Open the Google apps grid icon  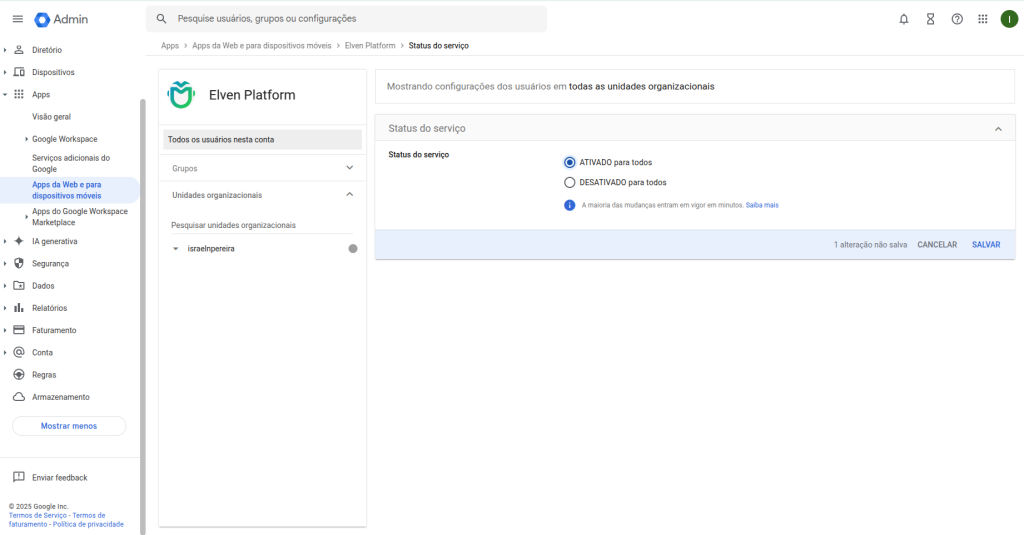click(983, 19)
